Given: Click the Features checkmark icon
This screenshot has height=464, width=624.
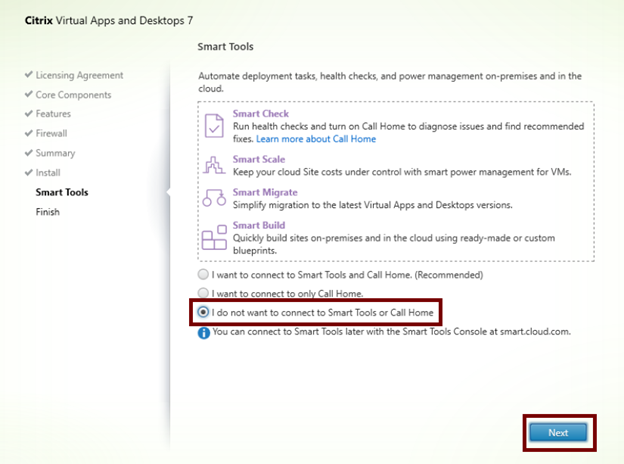Looking at the screenshot, I should tap(29, 113).
